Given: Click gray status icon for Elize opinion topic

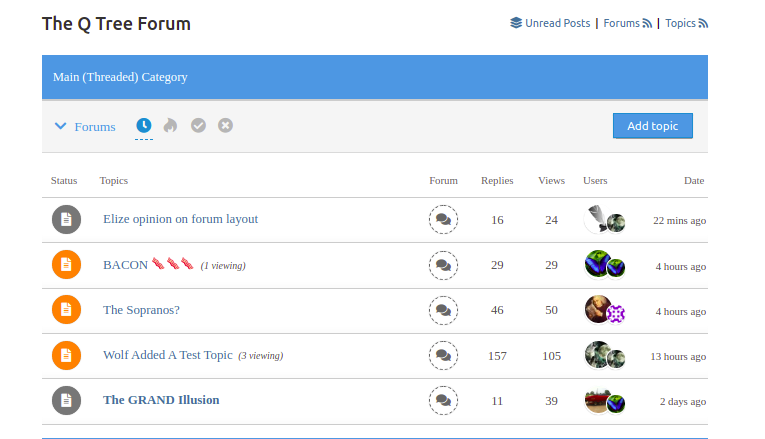Looking at the screenshot, I should (66, 220).
